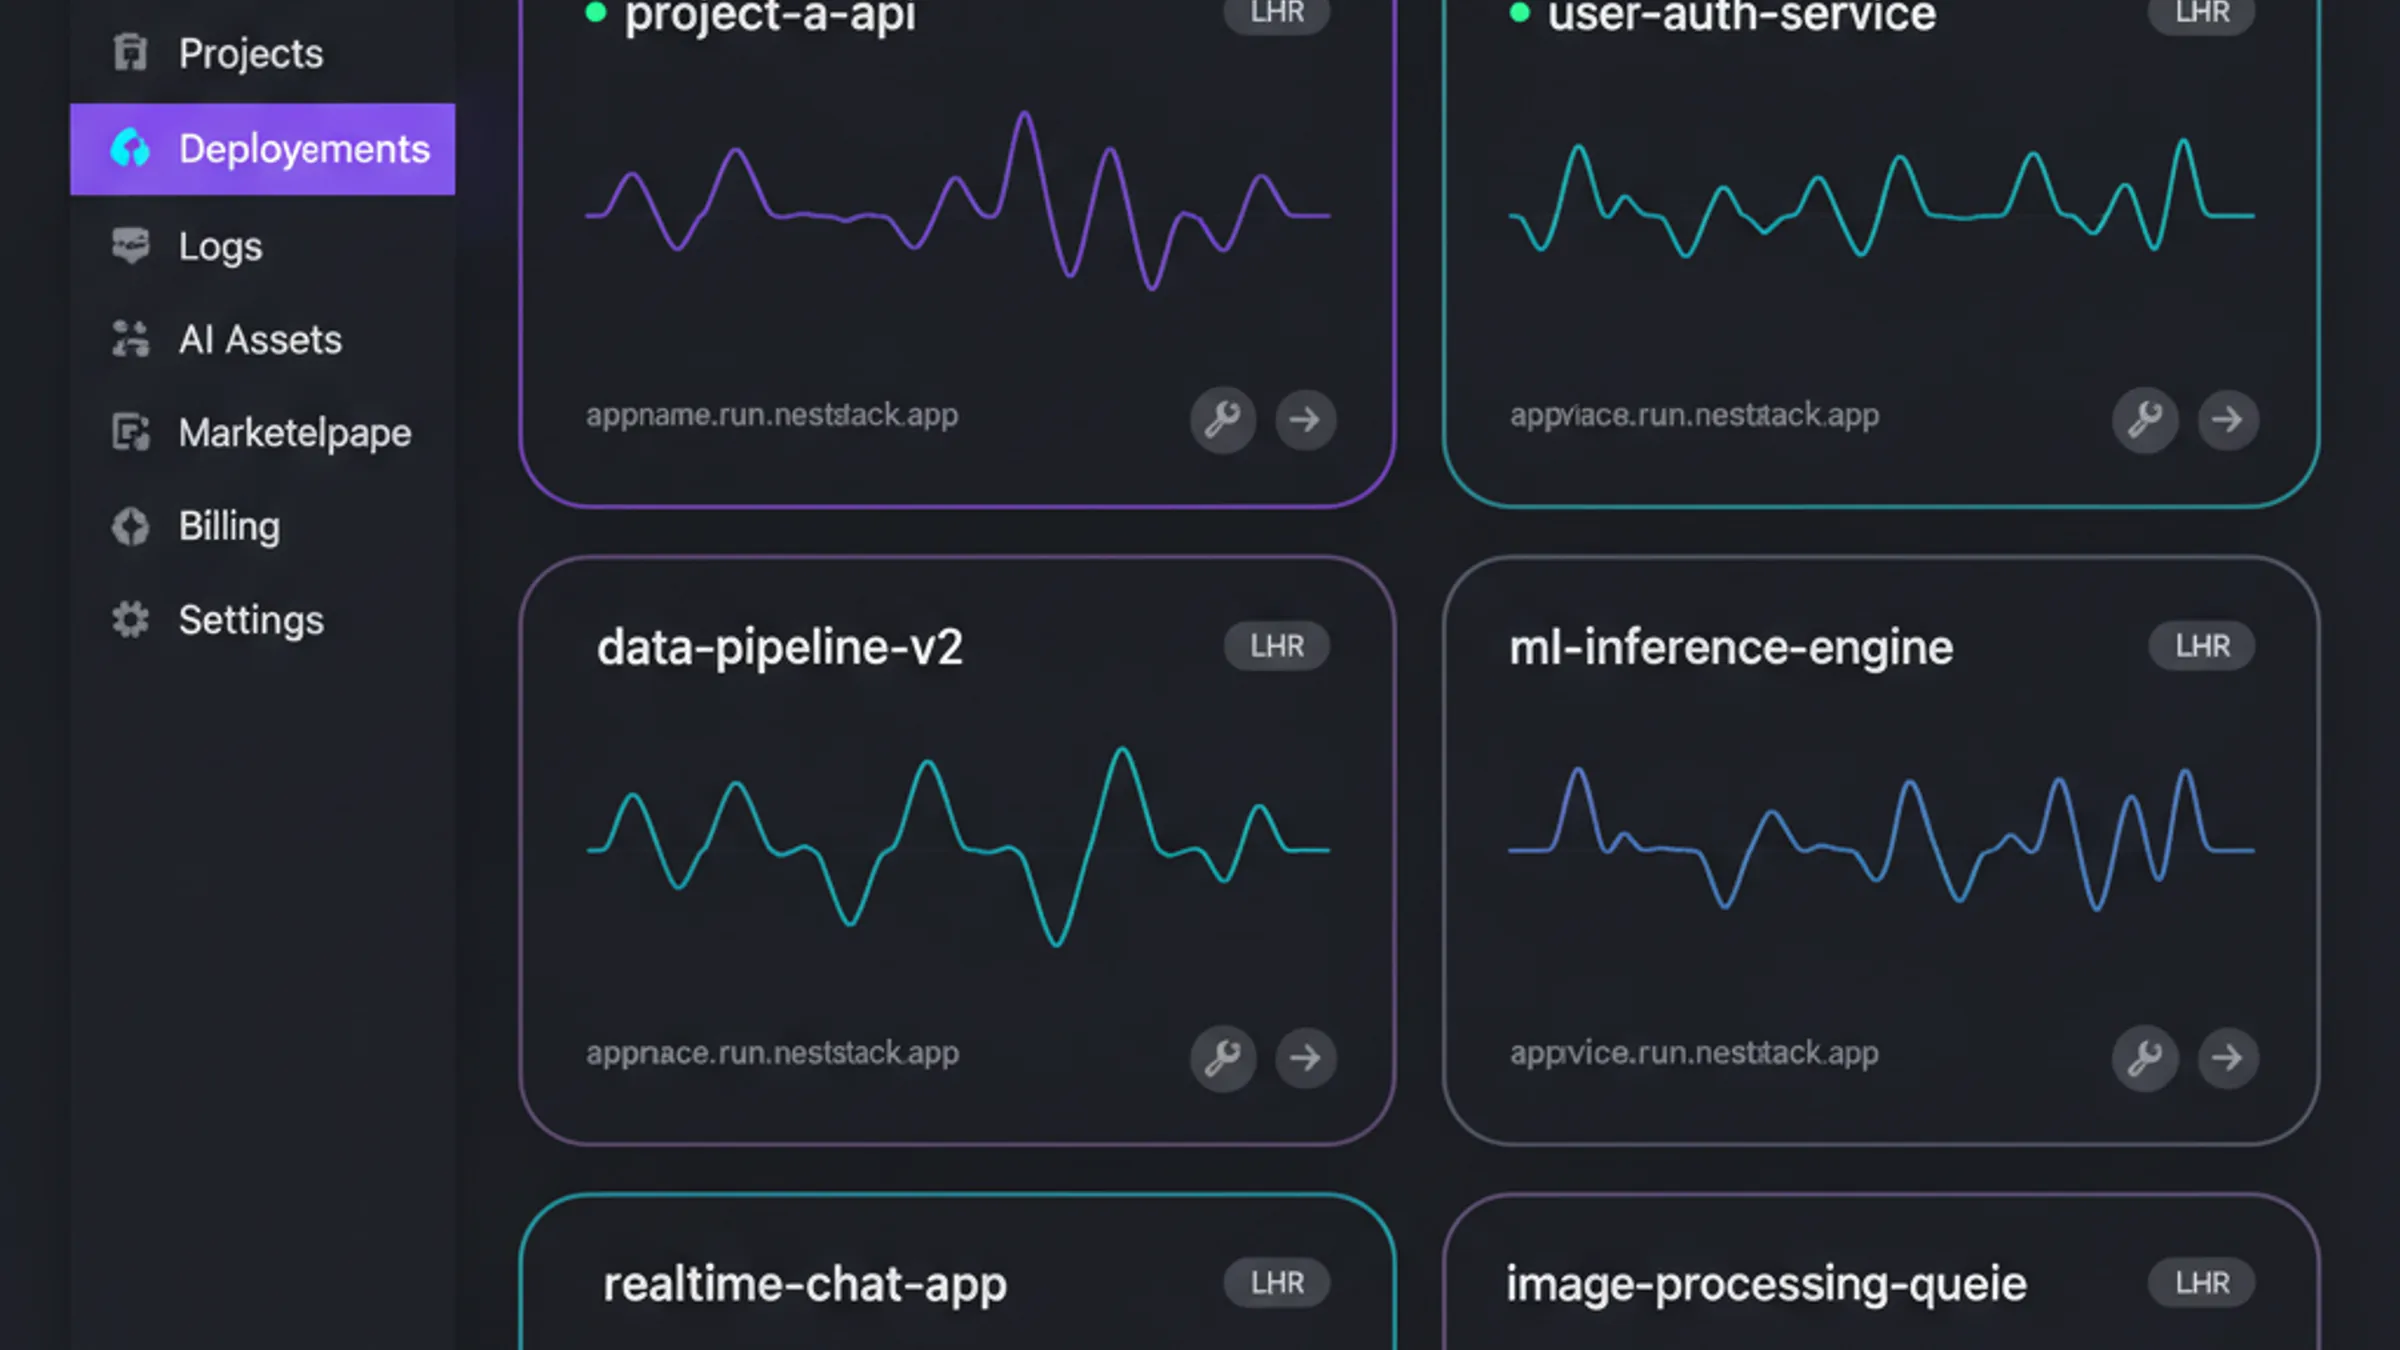Screen dimensions: 2400x1350
Task: Open user-auth-service's appviace.run.neststack.app link
Action: point(1694,415)
